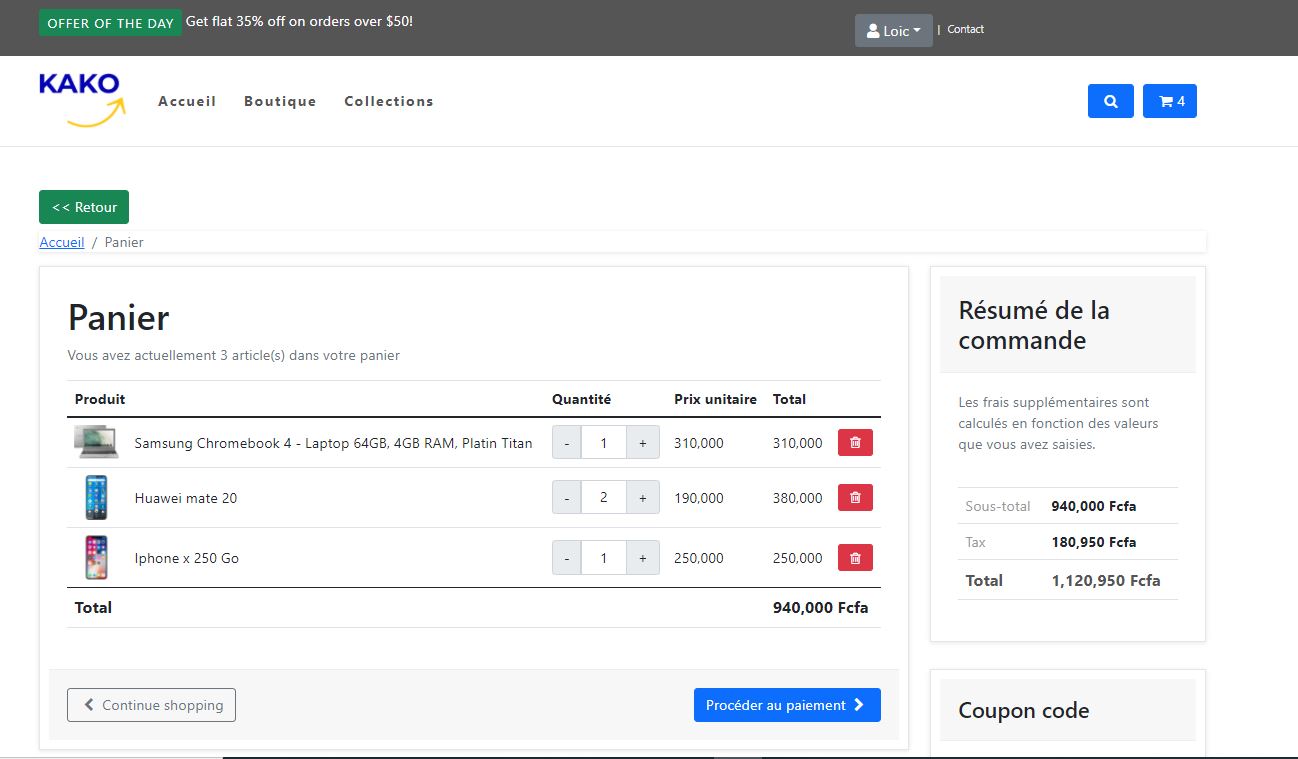This screenshot has width=1298, height=759.
Task: Click the Huawei mate 20 product image
Action: 96,498
